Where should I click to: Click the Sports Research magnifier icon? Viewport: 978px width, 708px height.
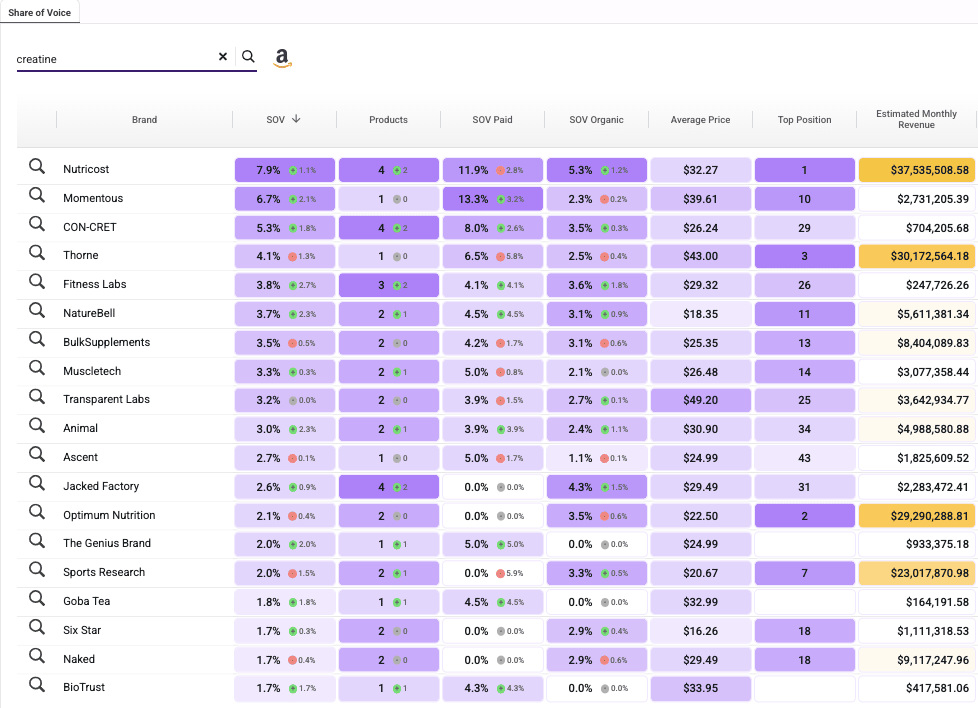37,570
